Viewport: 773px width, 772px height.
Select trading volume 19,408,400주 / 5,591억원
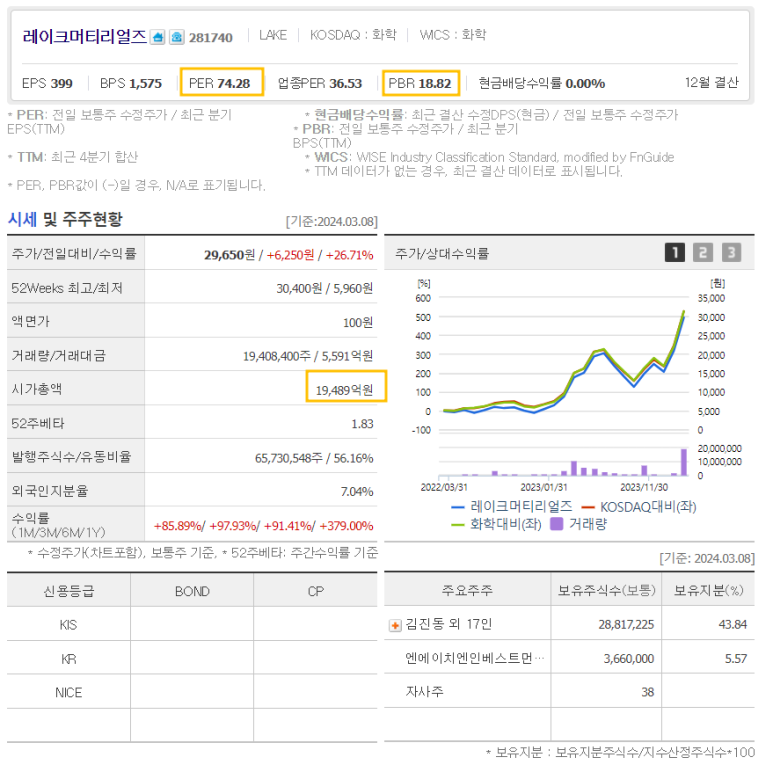click(308, 356)
